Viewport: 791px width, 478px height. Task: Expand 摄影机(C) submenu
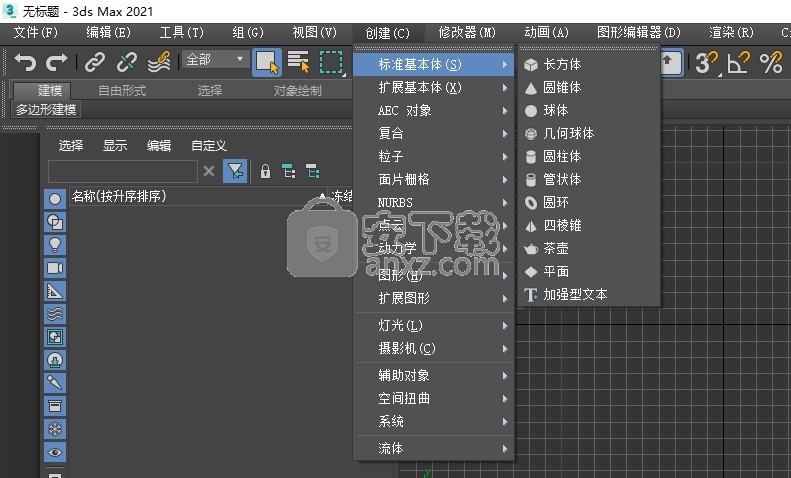(433, 348)
